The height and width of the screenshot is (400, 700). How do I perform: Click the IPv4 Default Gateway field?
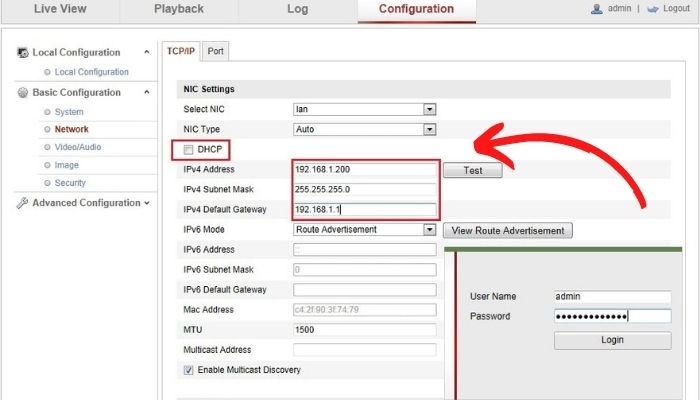pos(365,209)
